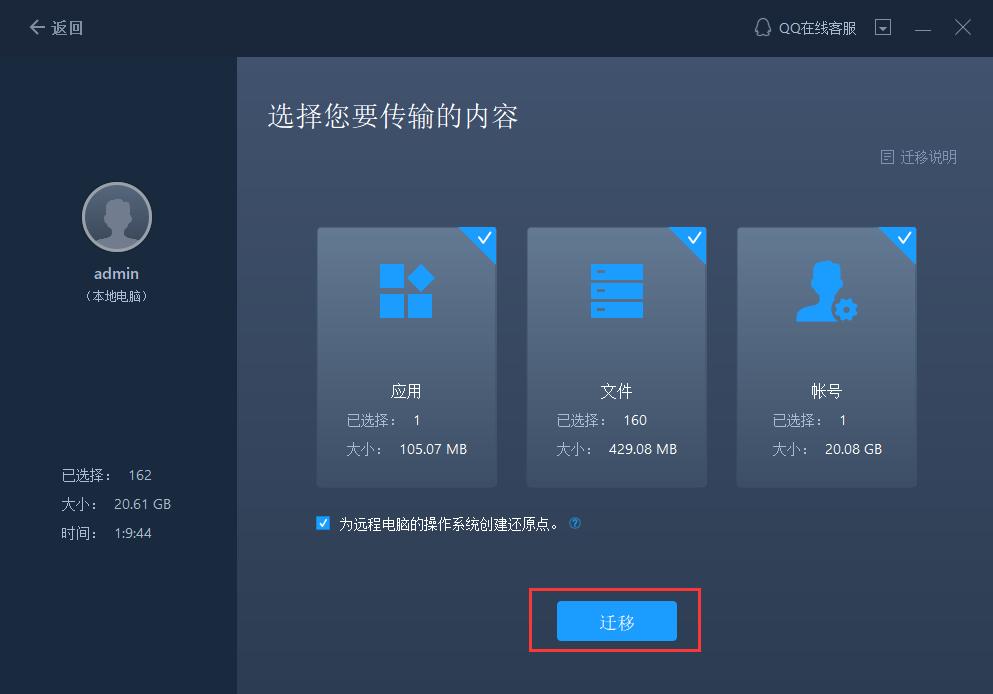The width and height of the screenshot is (993, 694).
Task: Open the question mark help tip
Action: [x=575, y=523]
